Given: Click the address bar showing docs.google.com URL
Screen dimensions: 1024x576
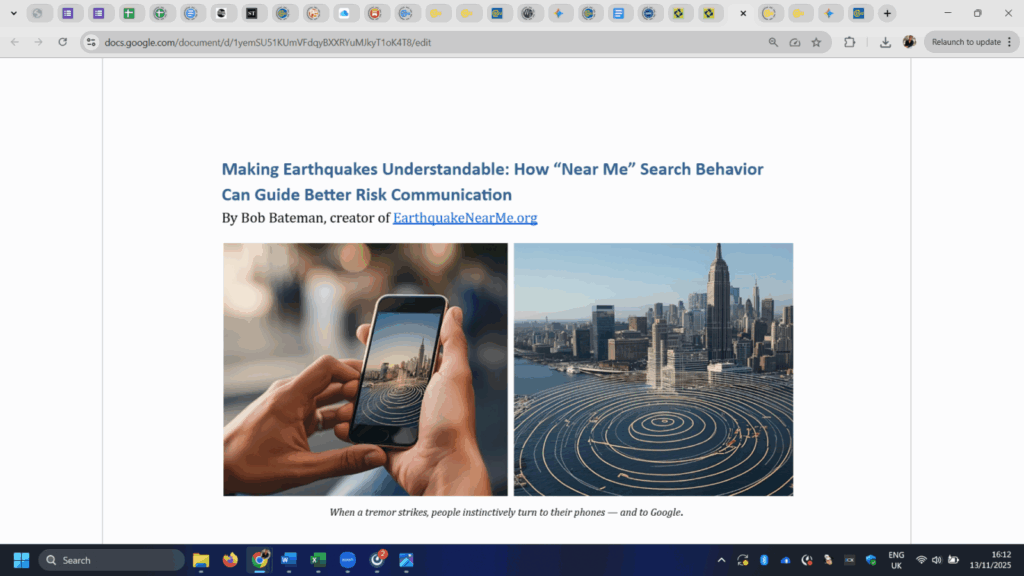Looking at the screenshot, I should click(431, 42).
